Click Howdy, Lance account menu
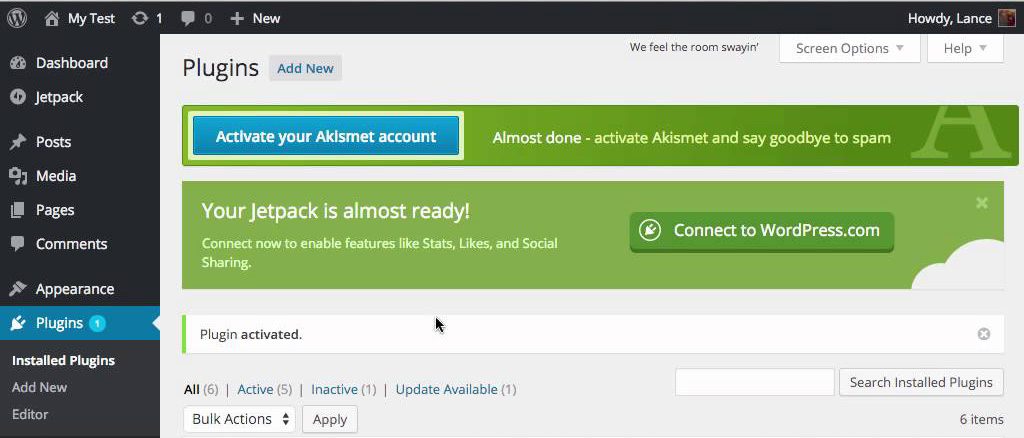This screenshot has width=1024, height=438. 950,18
